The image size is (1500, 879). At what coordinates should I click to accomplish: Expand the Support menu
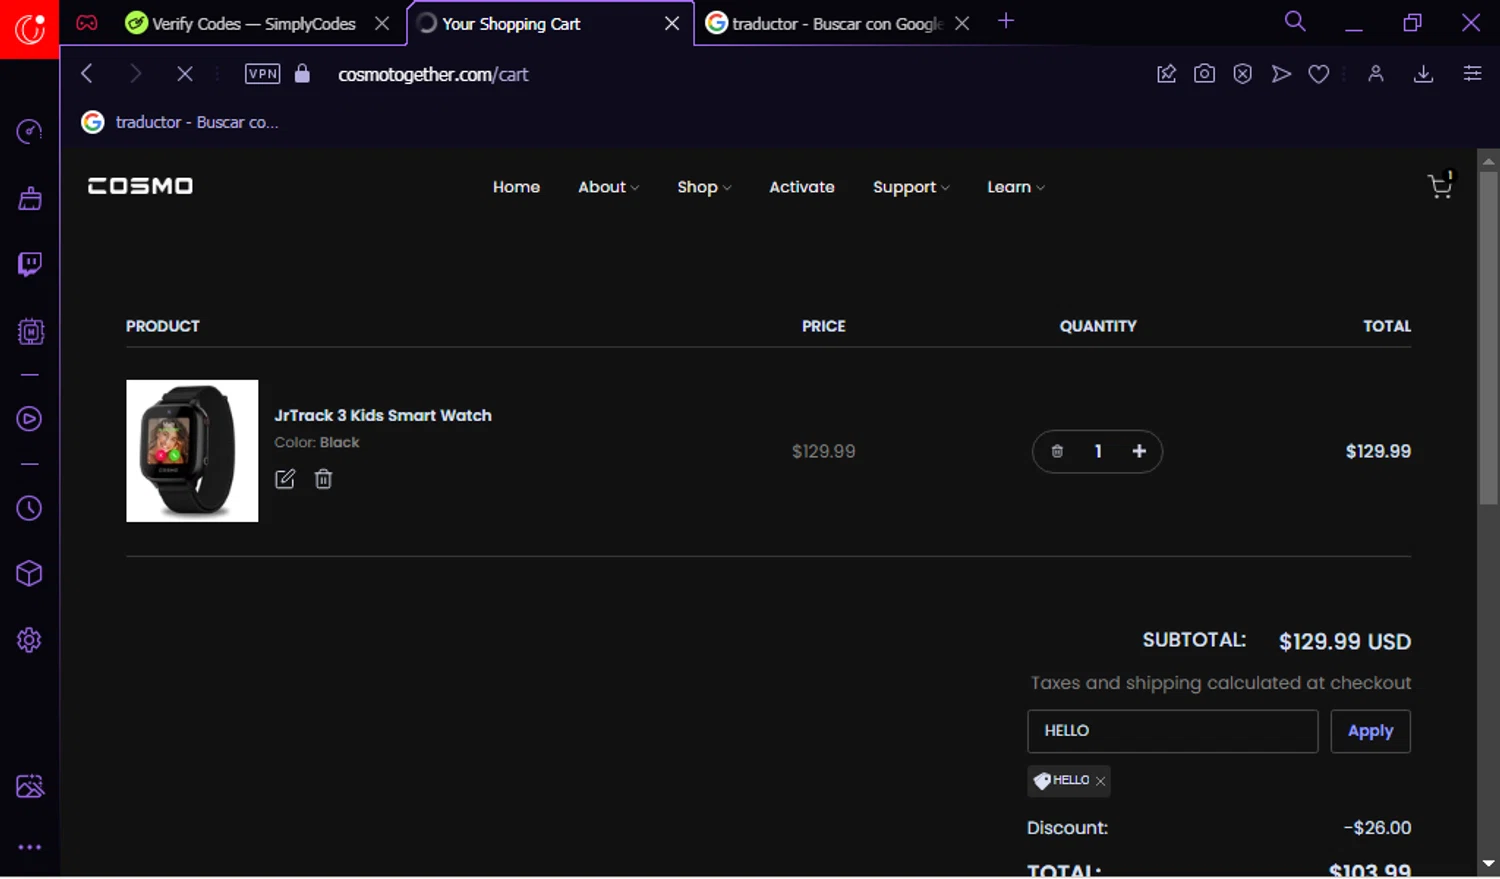[x=911, y=187]
